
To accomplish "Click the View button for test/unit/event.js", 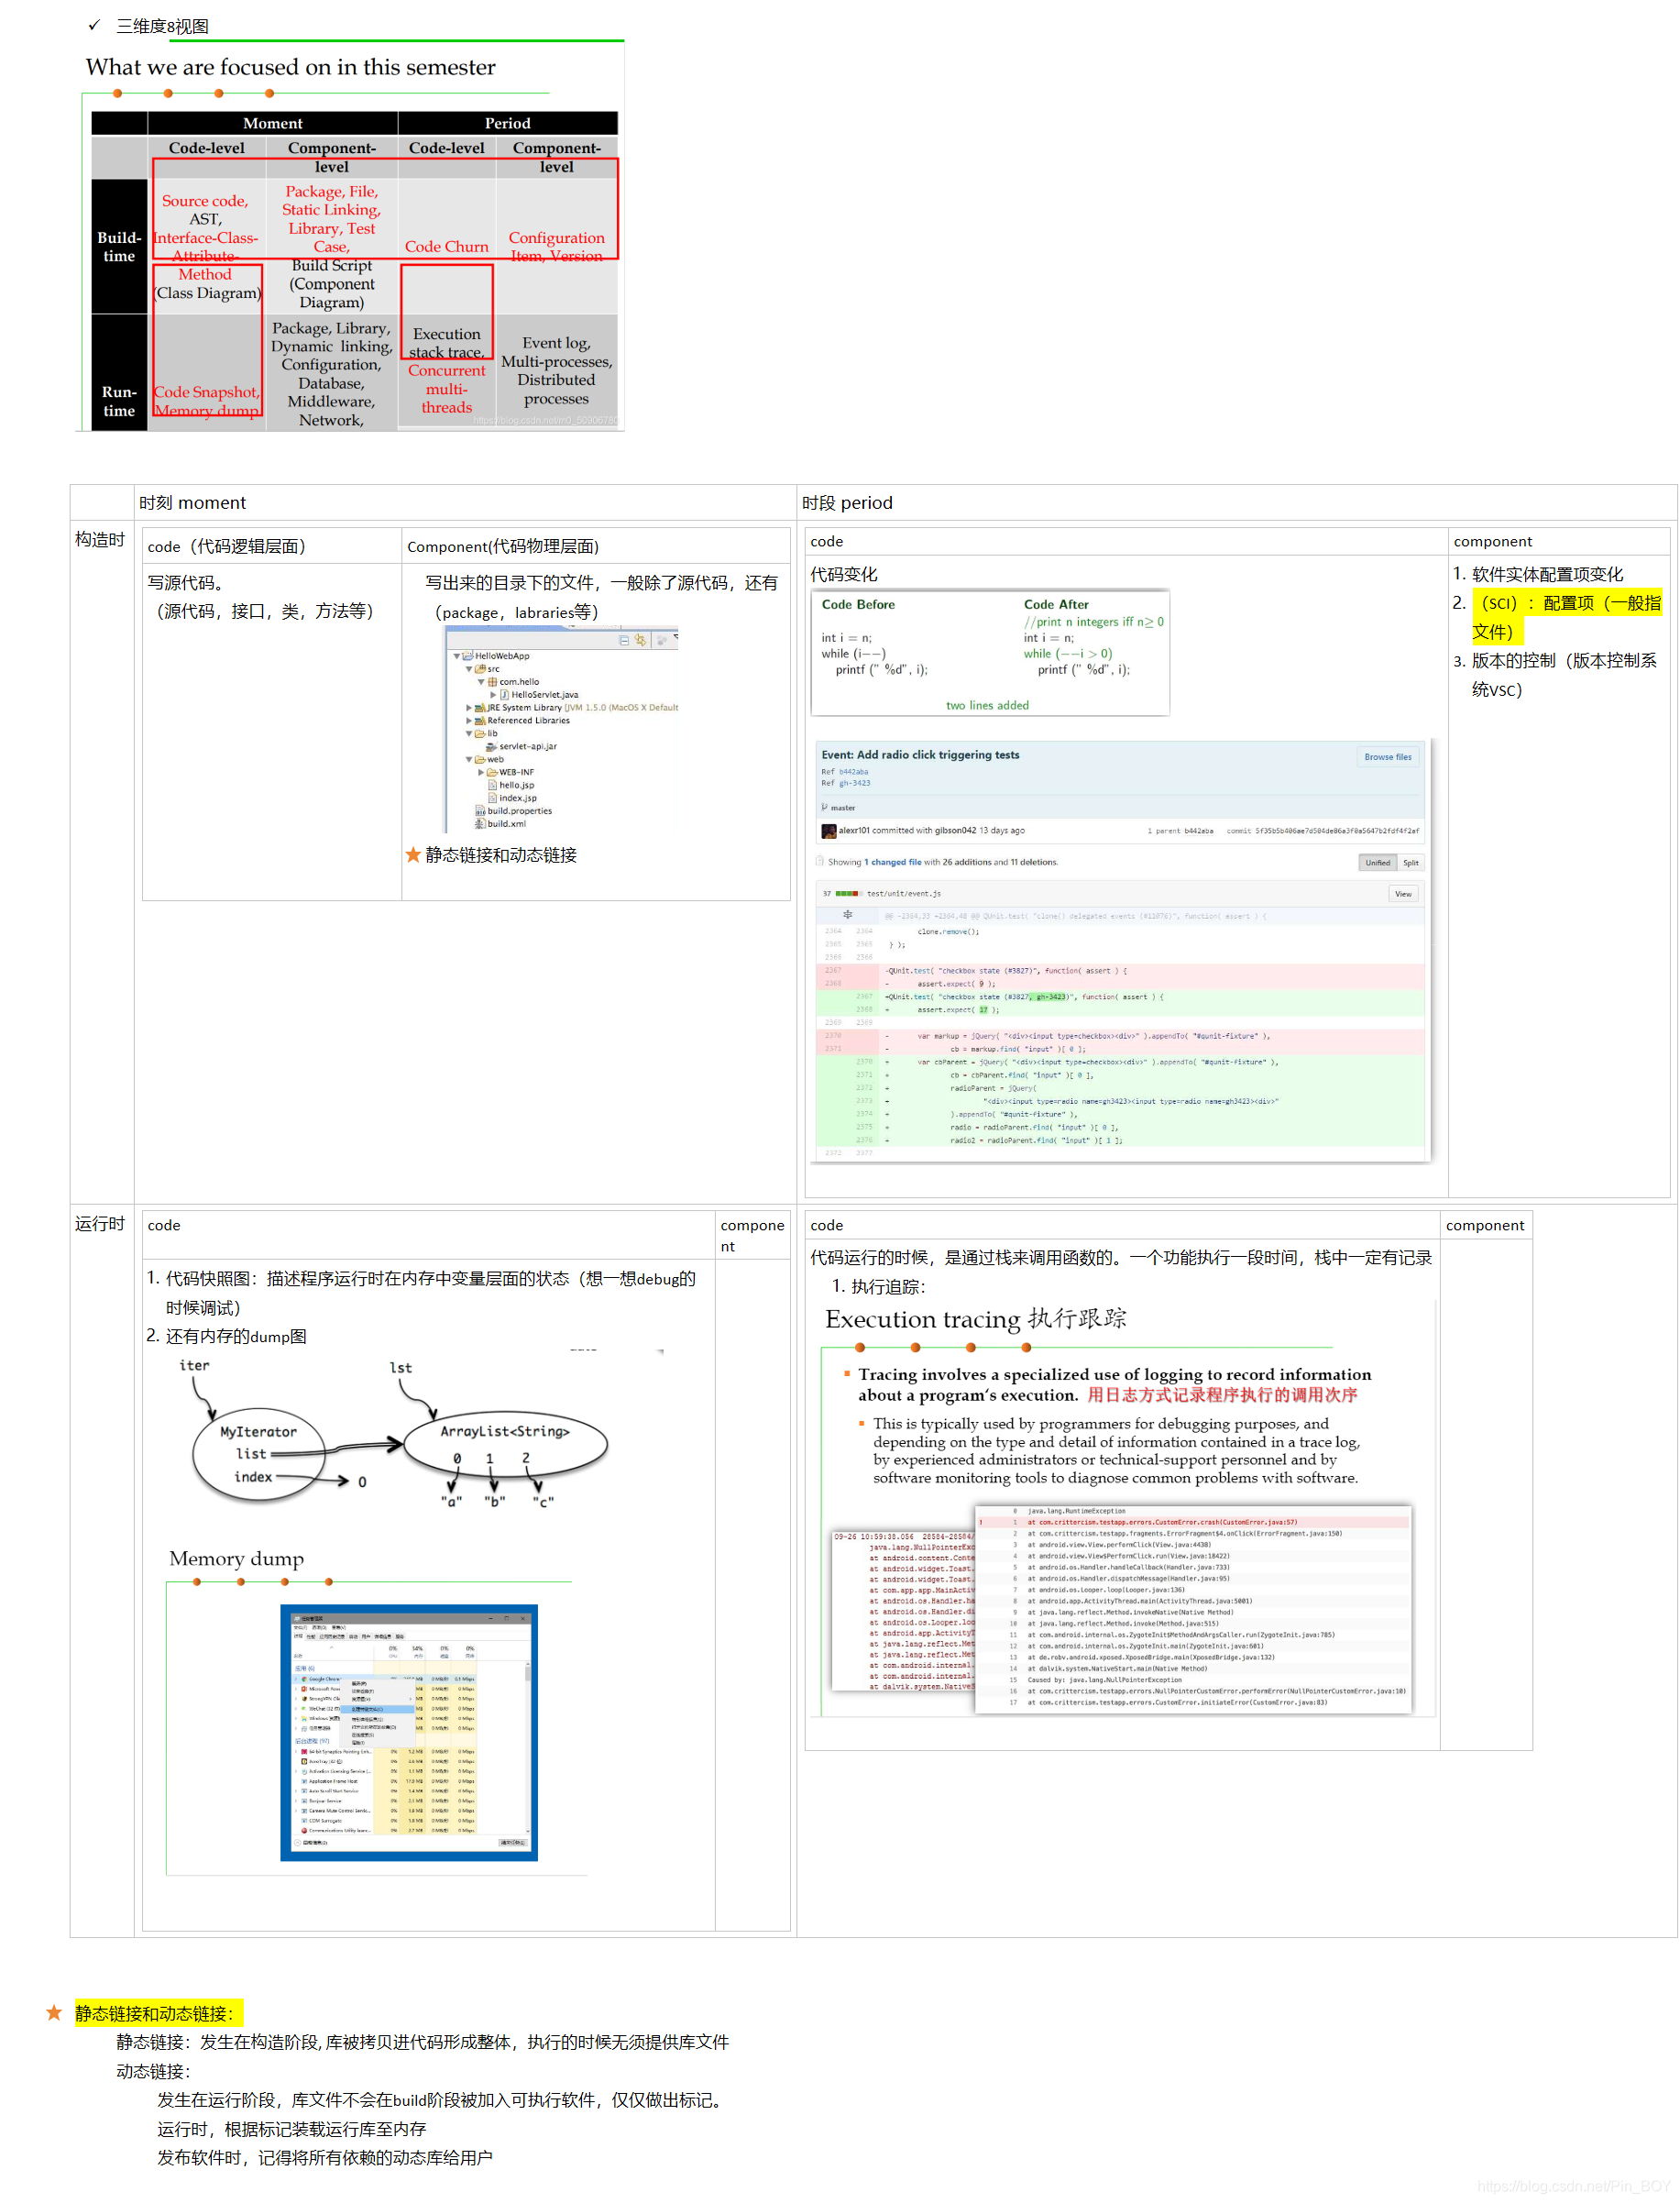I will coord(1403,894).
